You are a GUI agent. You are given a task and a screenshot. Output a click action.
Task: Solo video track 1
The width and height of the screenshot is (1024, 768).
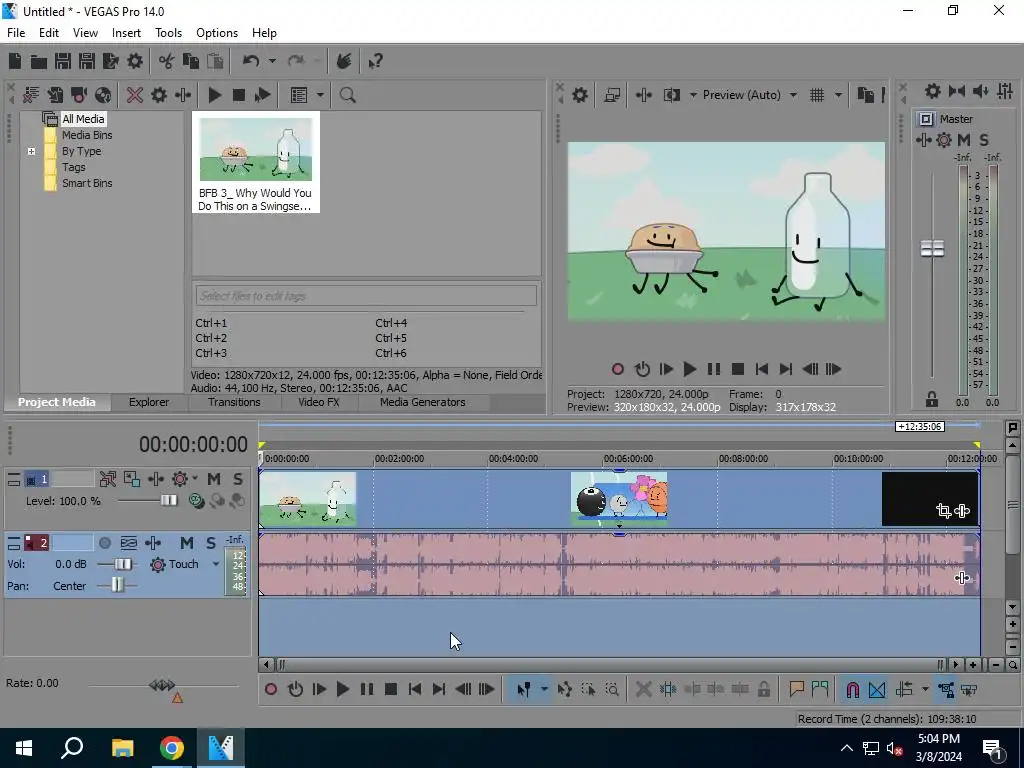[x=238, y=479]
